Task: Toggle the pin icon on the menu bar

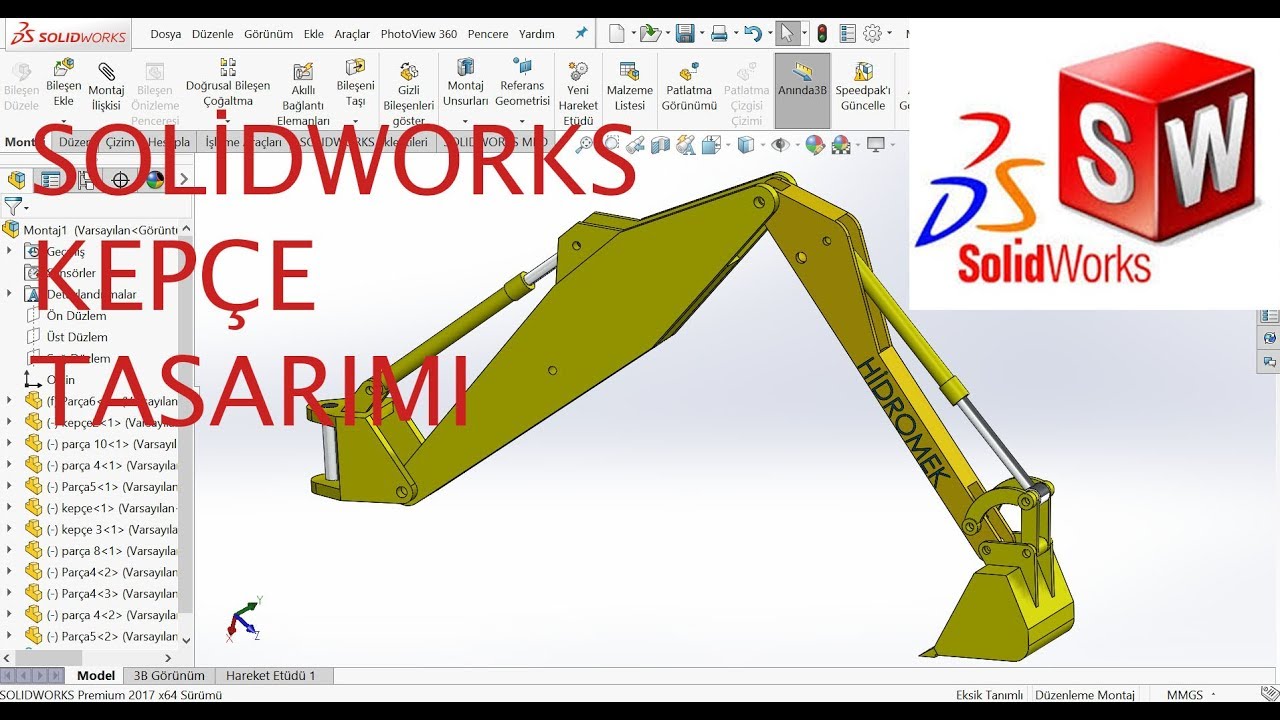Action: (581, 34)
